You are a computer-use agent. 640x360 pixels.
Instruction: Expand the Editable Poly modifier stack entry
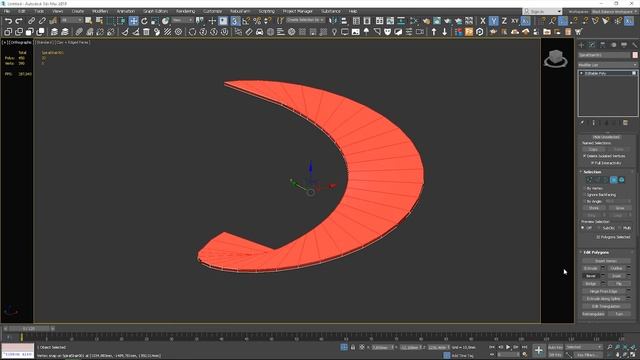pyautogui.click(x=581, y=73)
